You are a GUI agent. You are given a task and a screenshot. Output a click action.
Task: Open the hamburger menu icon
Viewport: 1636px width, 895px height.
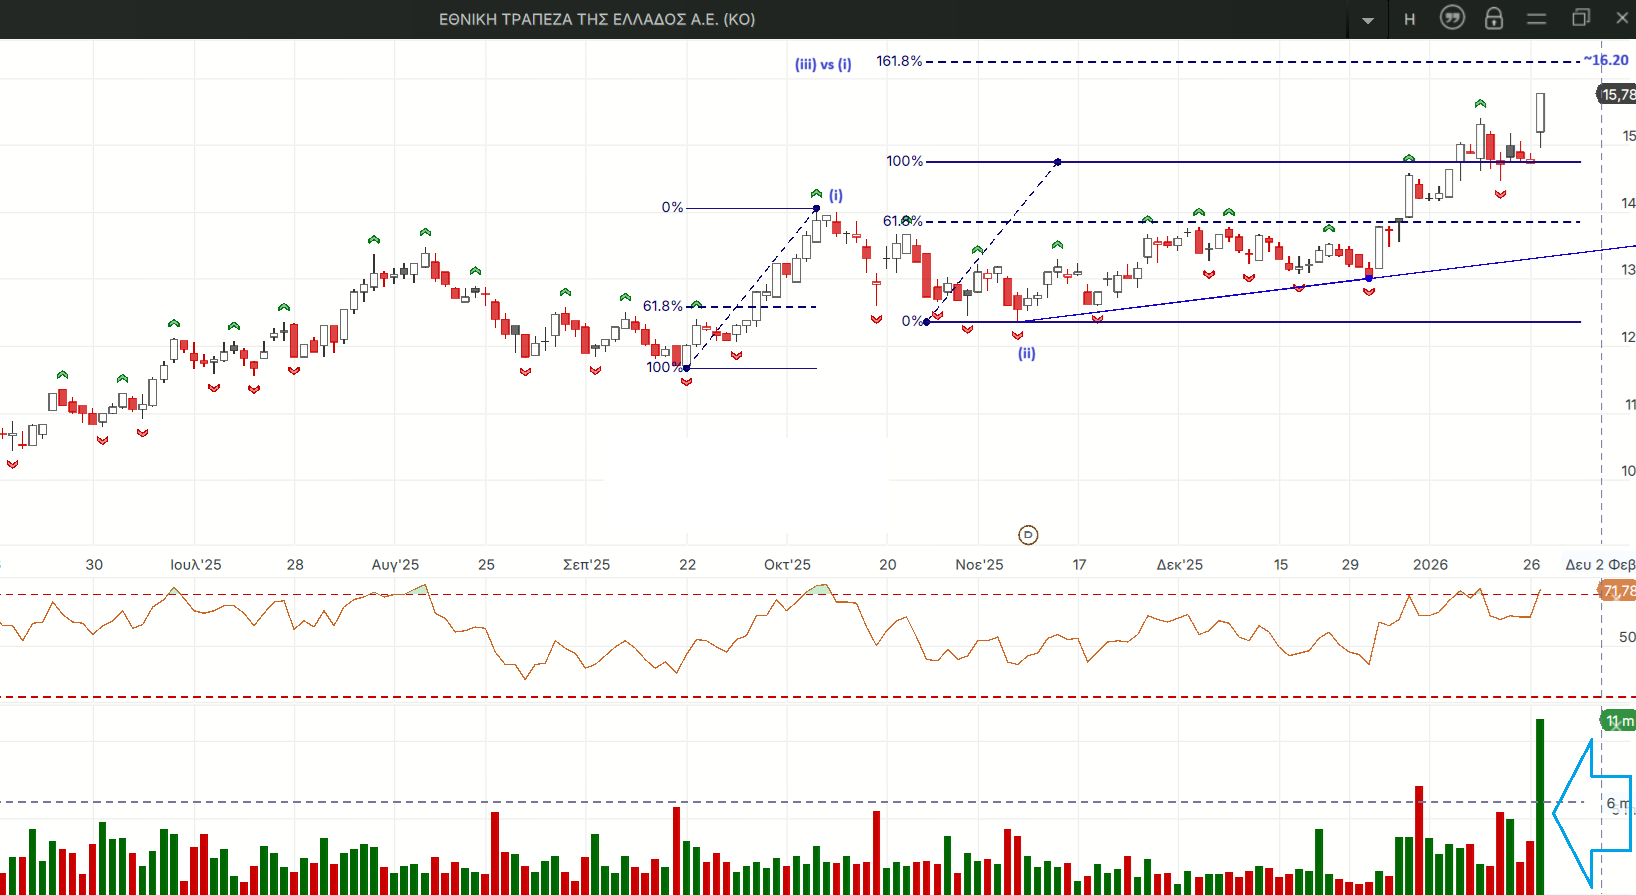click(1537, 19)
